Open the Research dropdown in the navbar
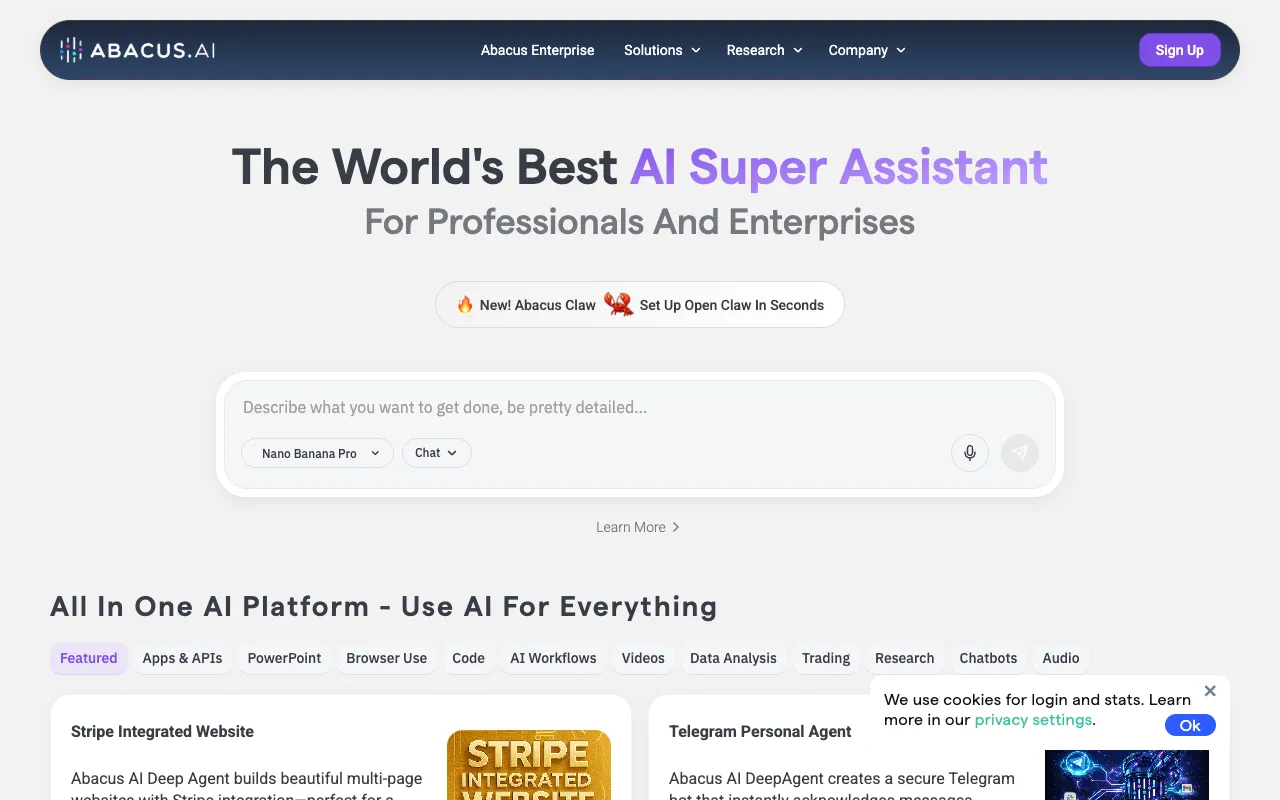Image resolution: width=1280 pixels, height=800 pixels. [763, 50]
